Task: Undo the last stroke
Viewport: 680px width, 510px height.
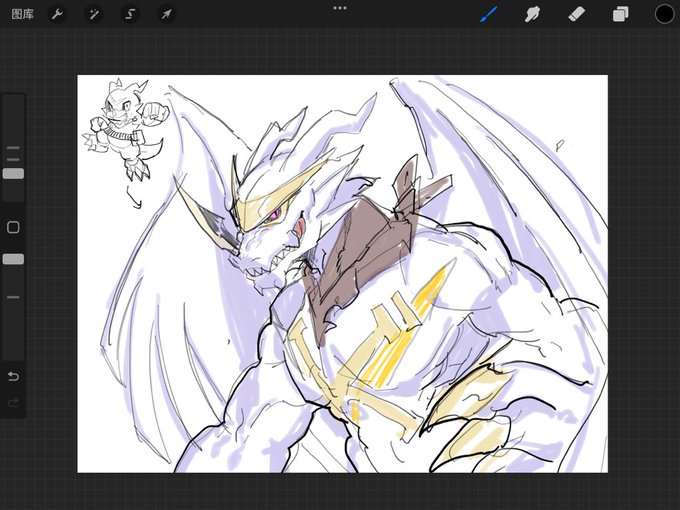Action: click(13, 376)
